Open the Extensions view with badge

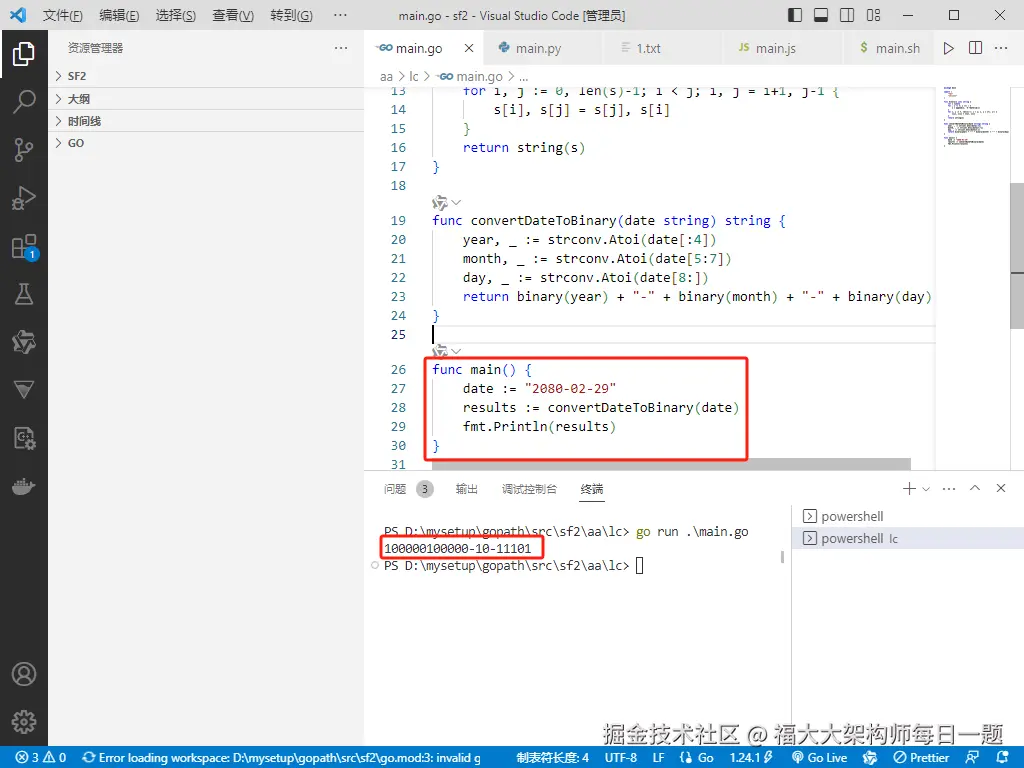click(25, 248)
